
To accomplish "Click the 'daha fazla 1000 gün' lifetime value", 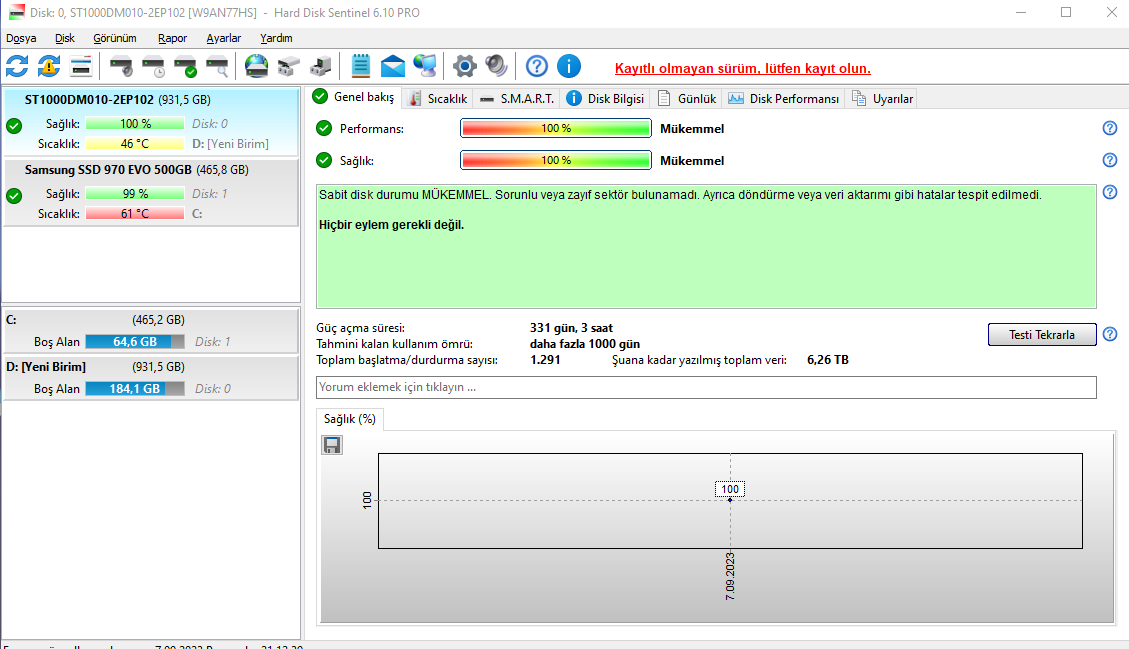I will (x=585, y=344).
